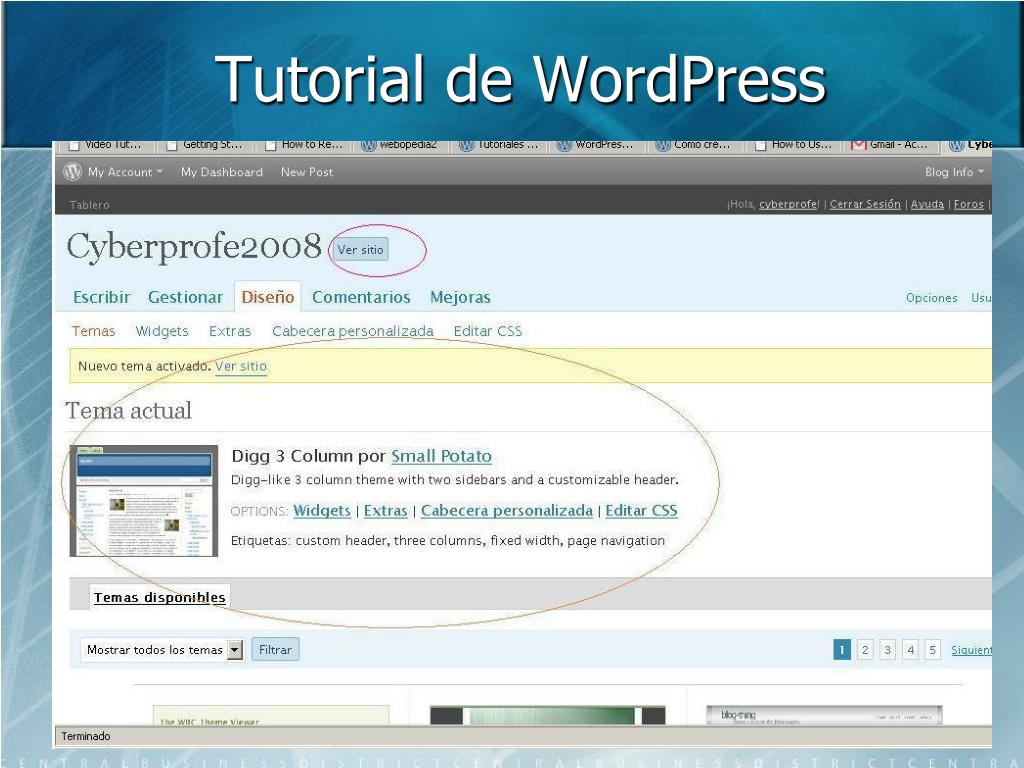The width and height of the screenshot is (1024, 768).
Task: Click the Terminado status bar text
Action: (x=86, y=737)
